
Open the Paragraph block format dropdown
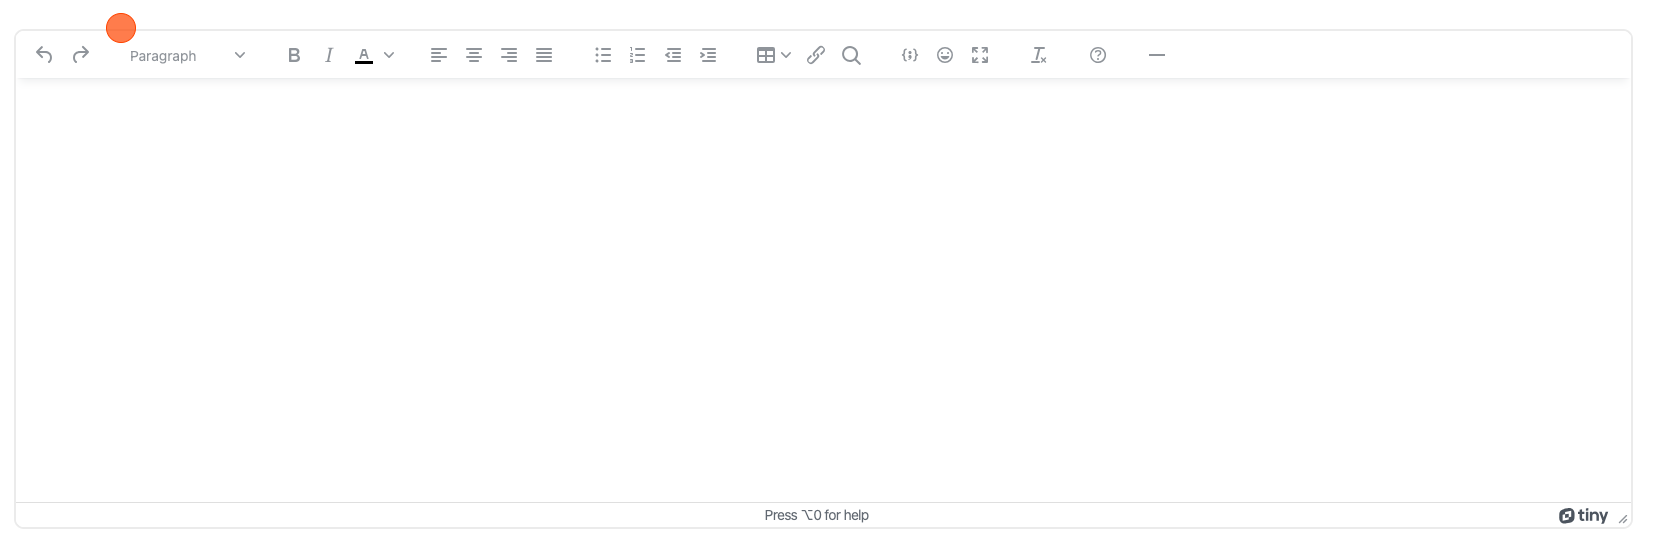(x=187, y=56)
